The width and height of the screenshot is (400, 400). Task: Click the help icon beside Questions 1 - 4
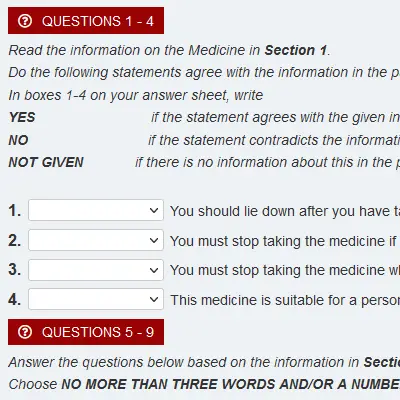[x=25, y=21]
